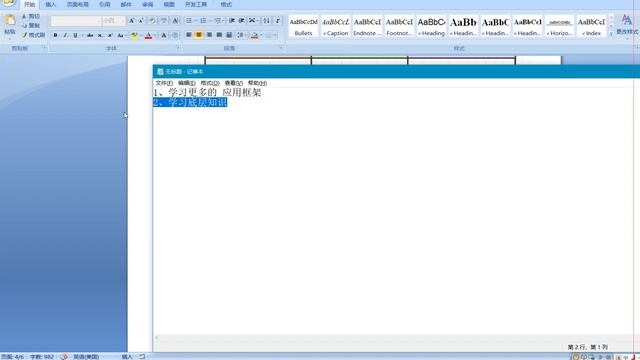This screenshot has width=640, height=360.
Task: Open Notepad 文件 menu
Action: [x=164, y=83]
